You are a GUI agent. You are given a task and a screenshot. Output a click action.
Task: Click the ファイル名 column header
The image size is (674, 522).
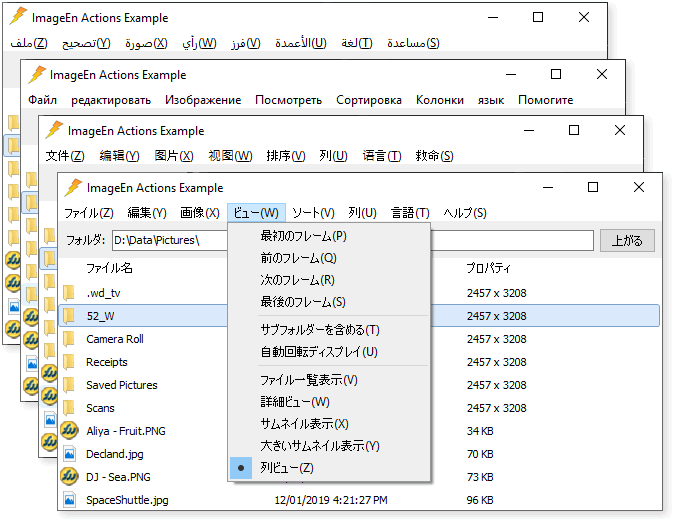tap(109, 268)
